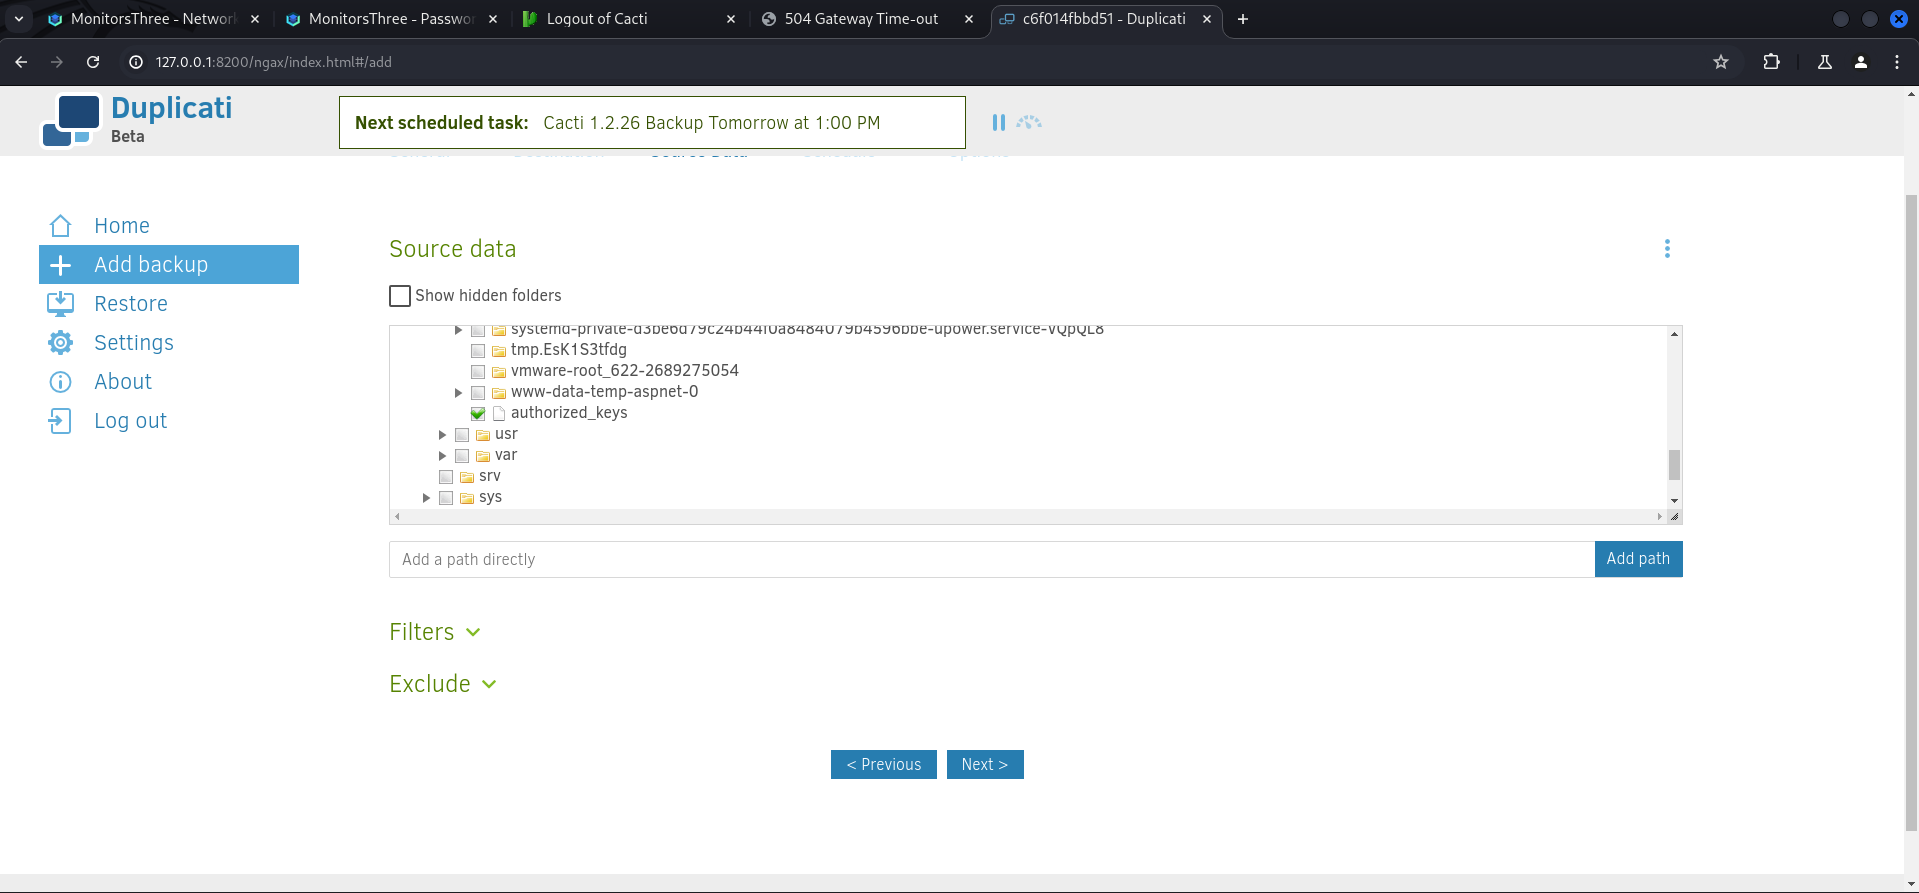Open Settings via the gear icon
Screen dimensions: 1919x893
(60, 343)
